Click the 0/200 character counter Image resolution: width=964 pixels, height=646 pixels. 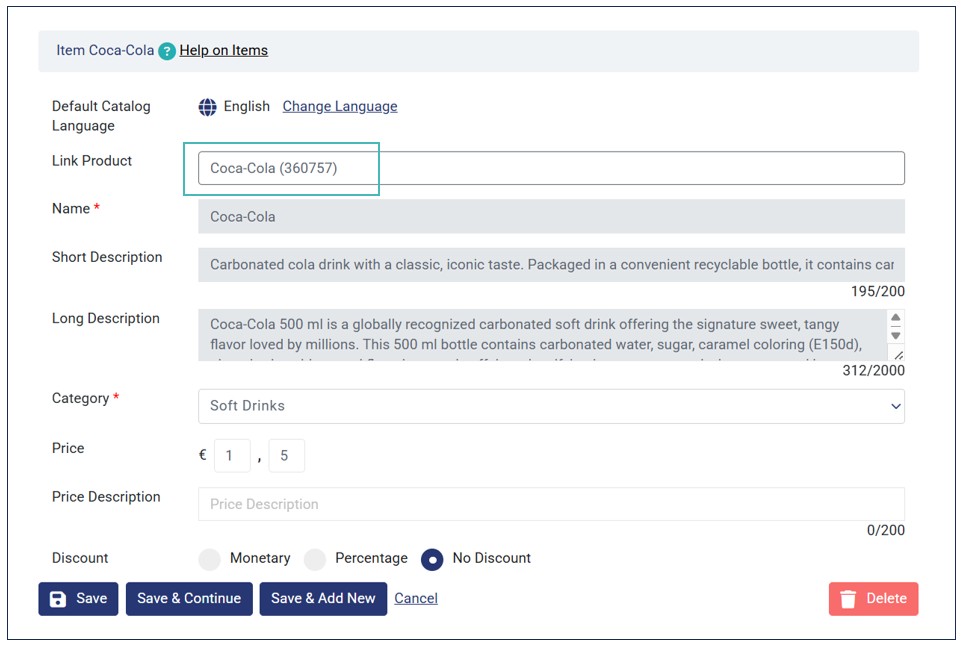pos(885,530)
